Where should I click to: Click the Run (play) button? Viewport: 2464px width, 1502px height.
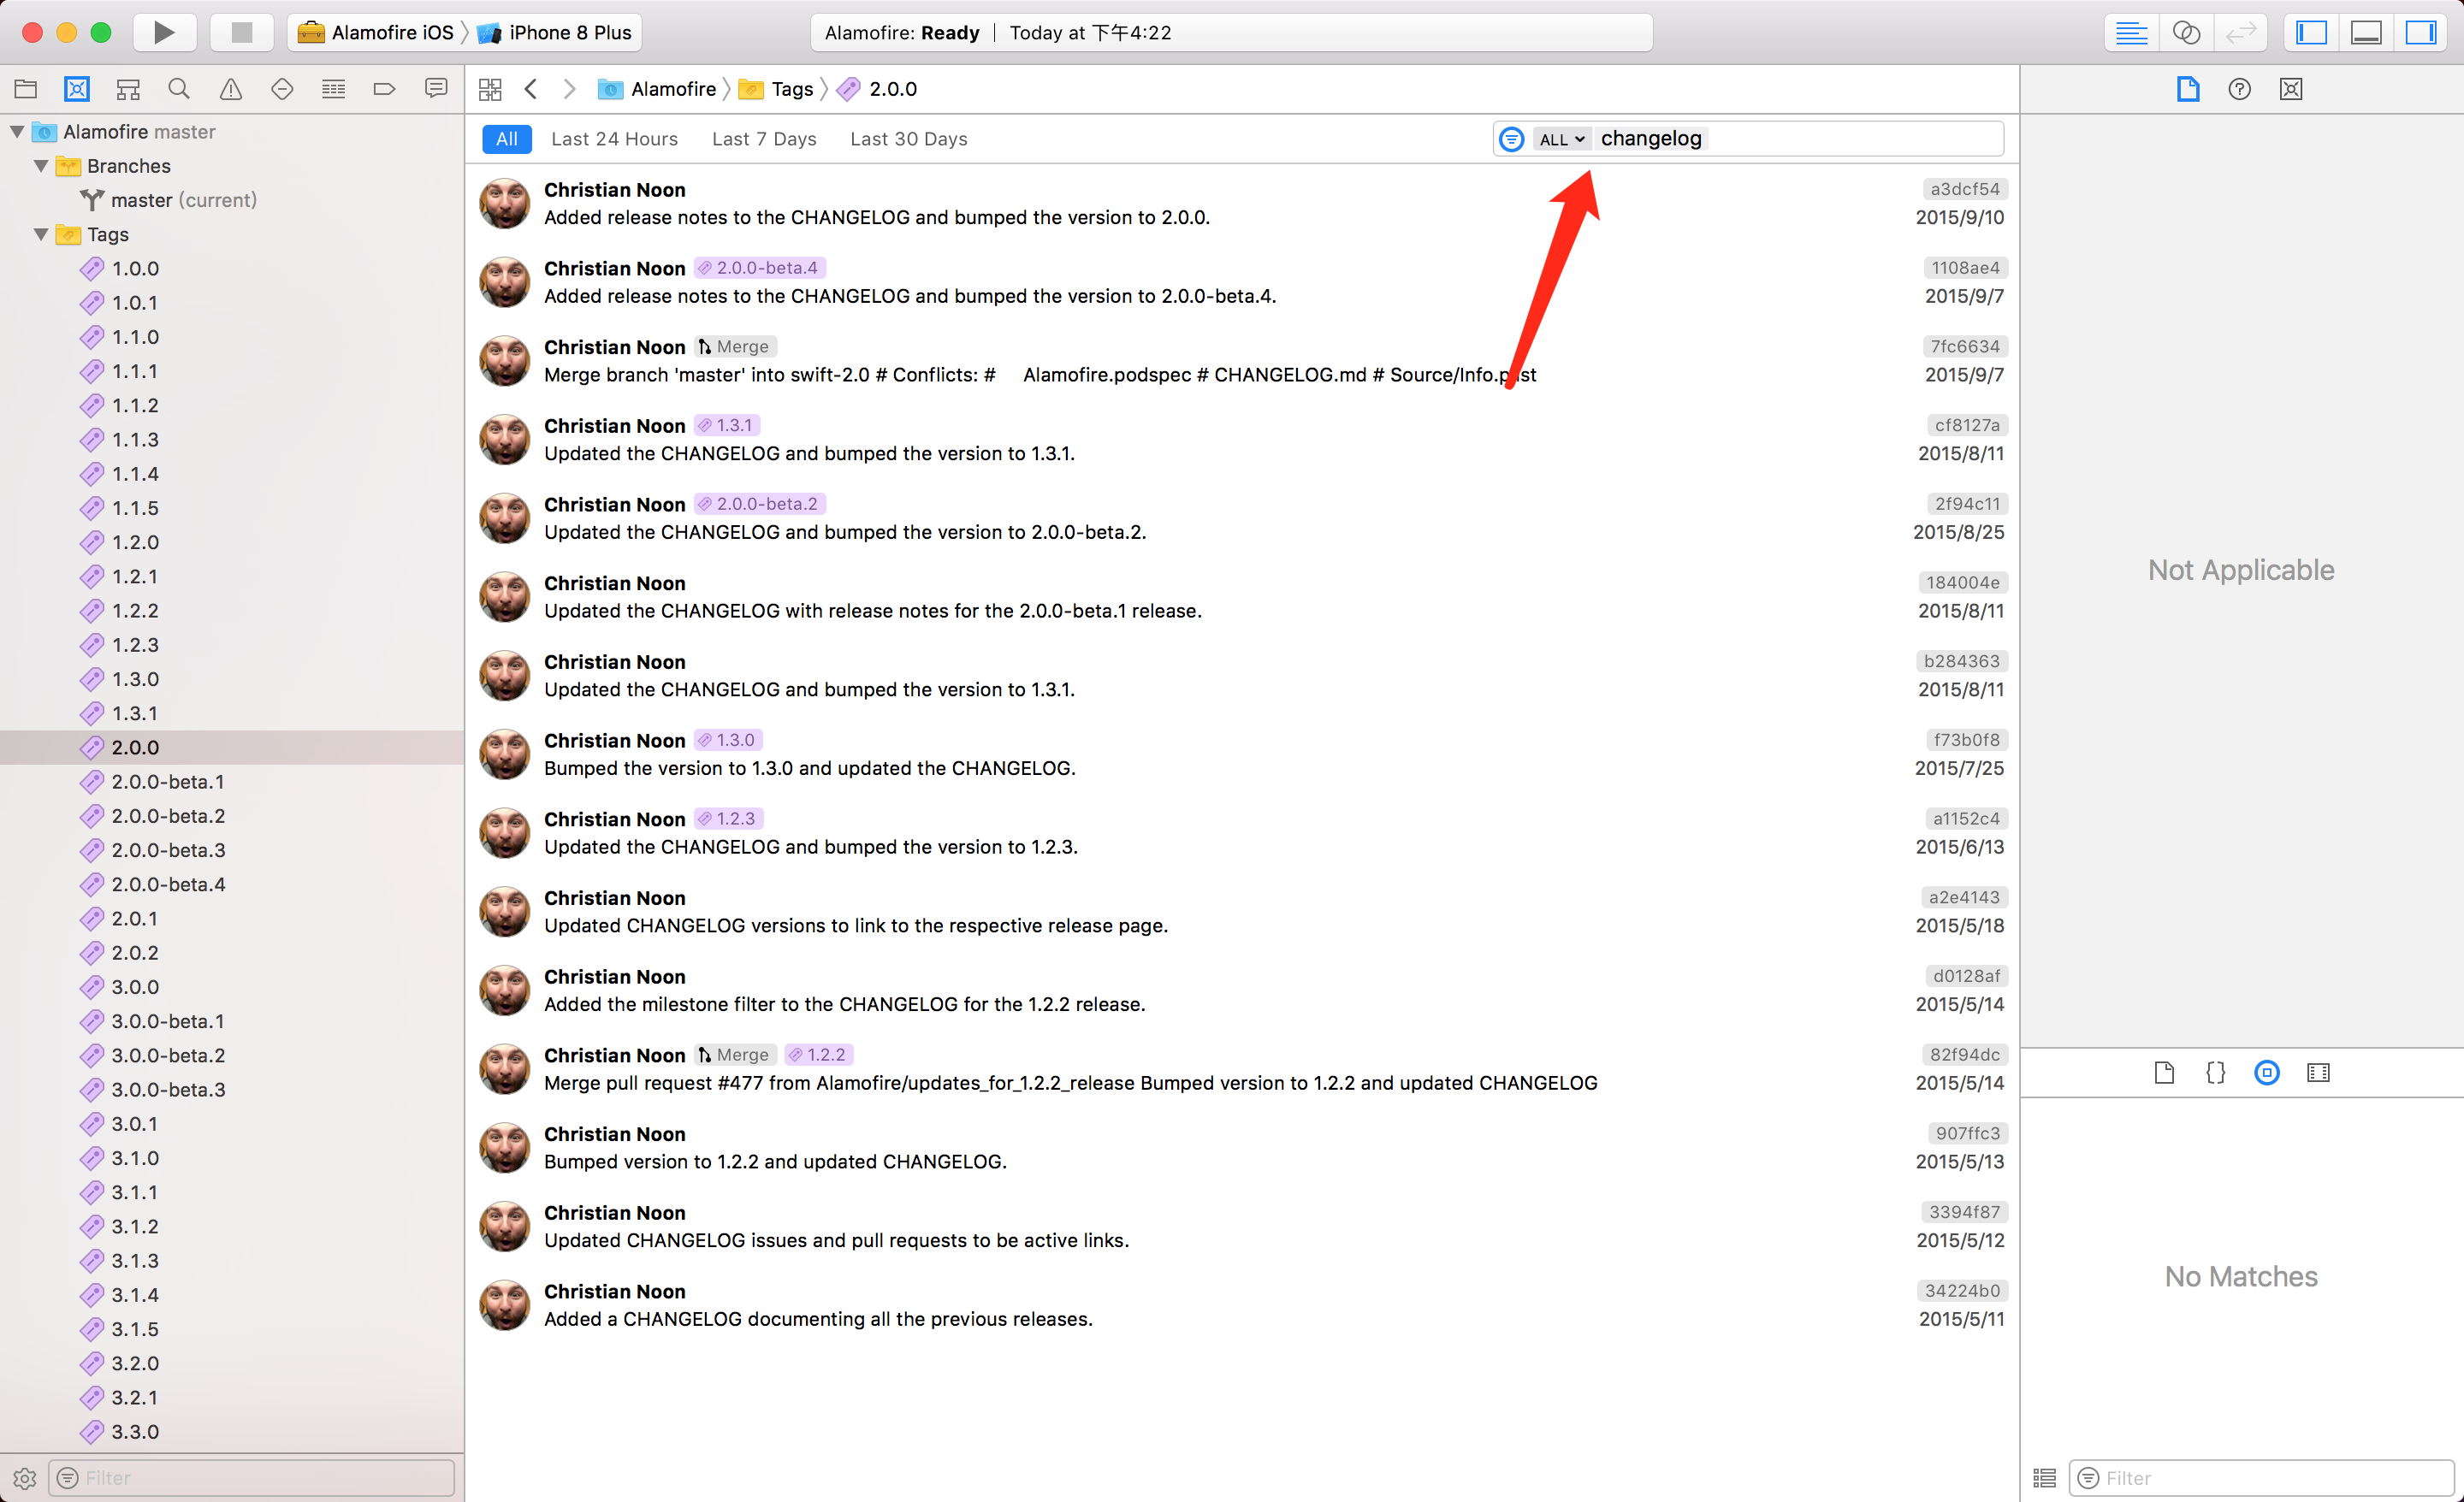[x=164, y=32]
